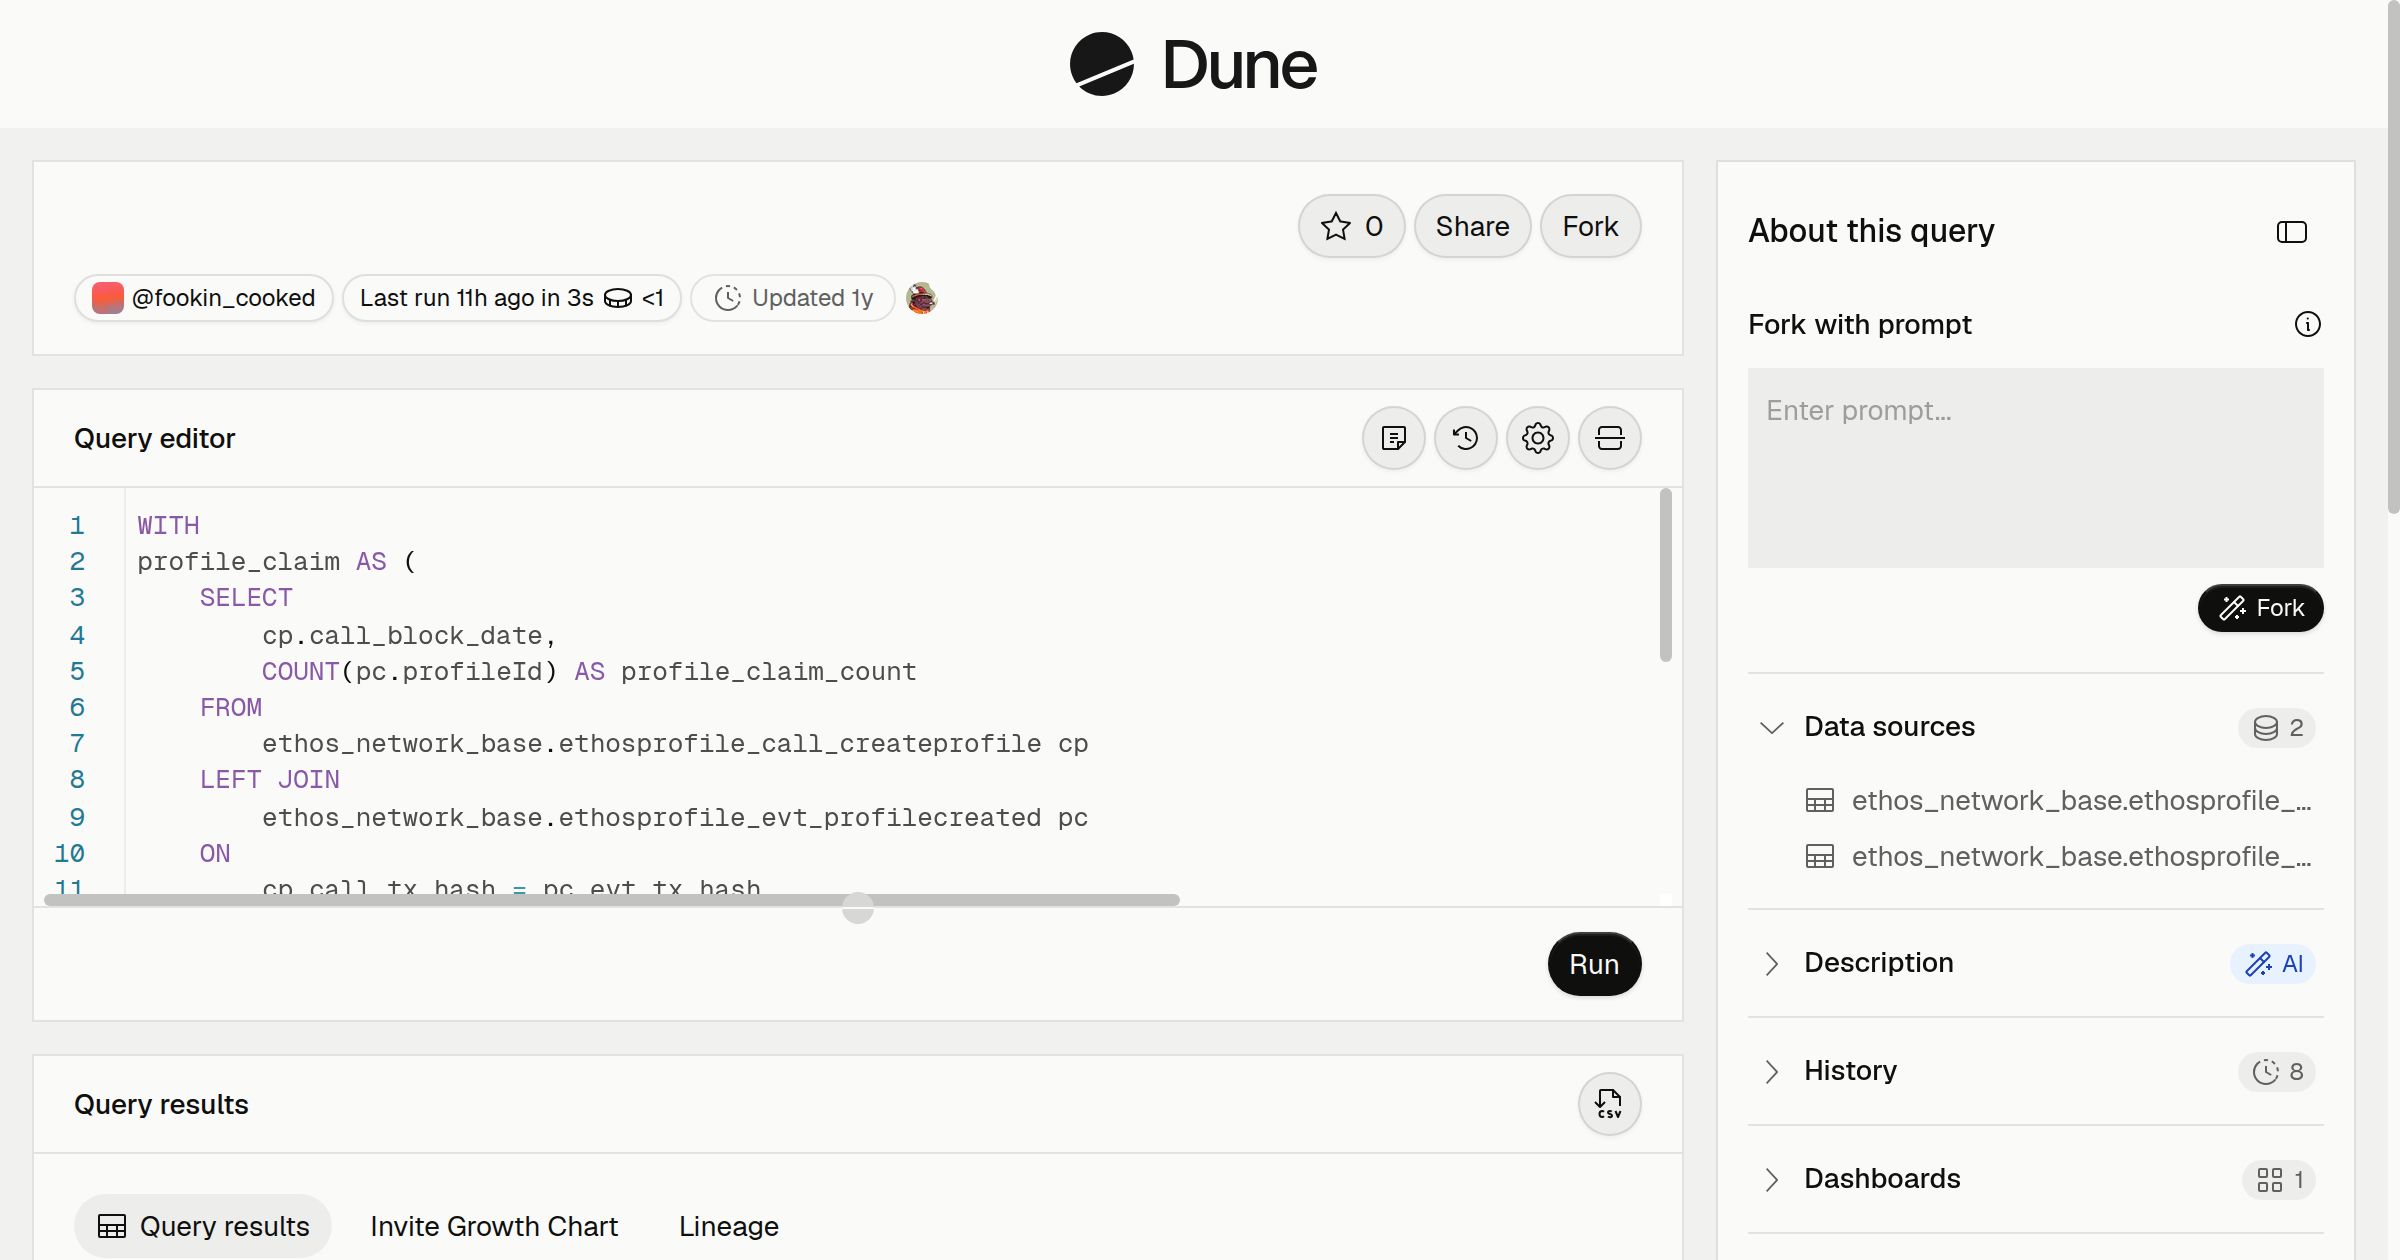This screenshot has height=1260, width=2400.
Task: Open second ethos_network_base.ethosprofile table source
Action: click(x=2058, y=856)
